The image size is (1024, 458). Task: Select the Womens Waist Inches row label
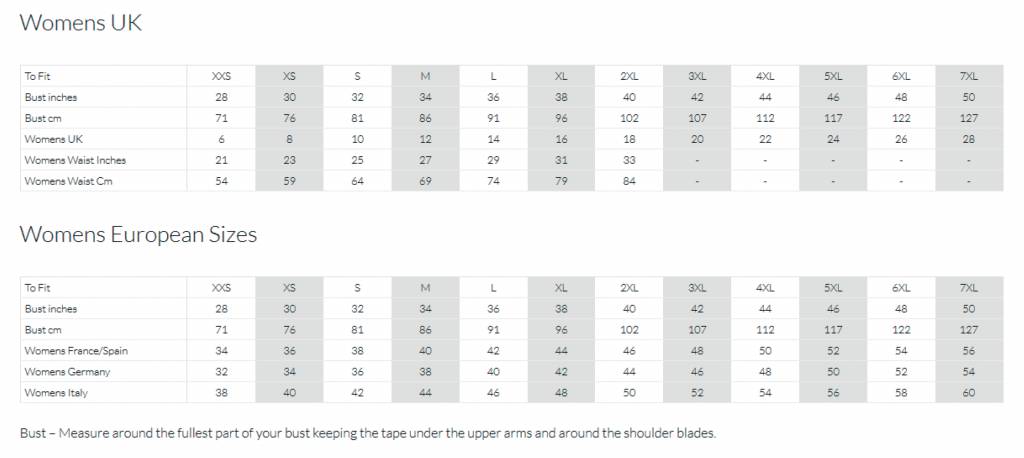(75, 160)
